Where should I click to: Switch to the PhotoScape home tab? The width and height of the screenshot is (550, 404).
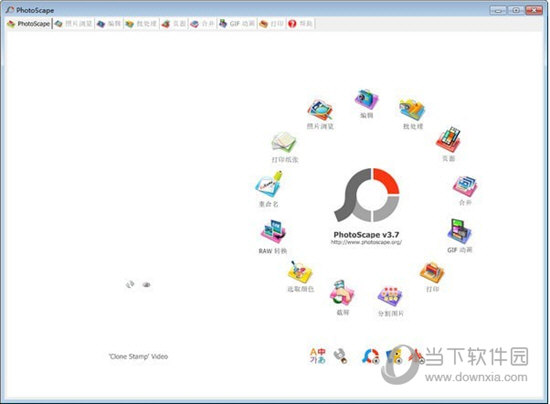pyautogui.click(x=29, y=24)
